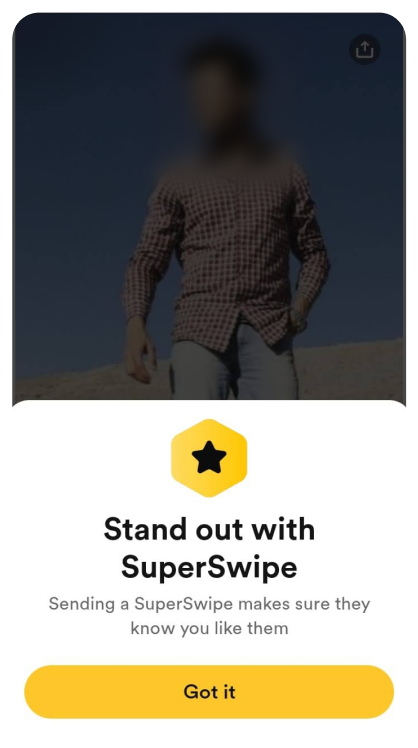This screenshot has width=418, height=748.
Task: Open the dimmed profile photo behind the sheet
Action: click(x=209, y=207)
